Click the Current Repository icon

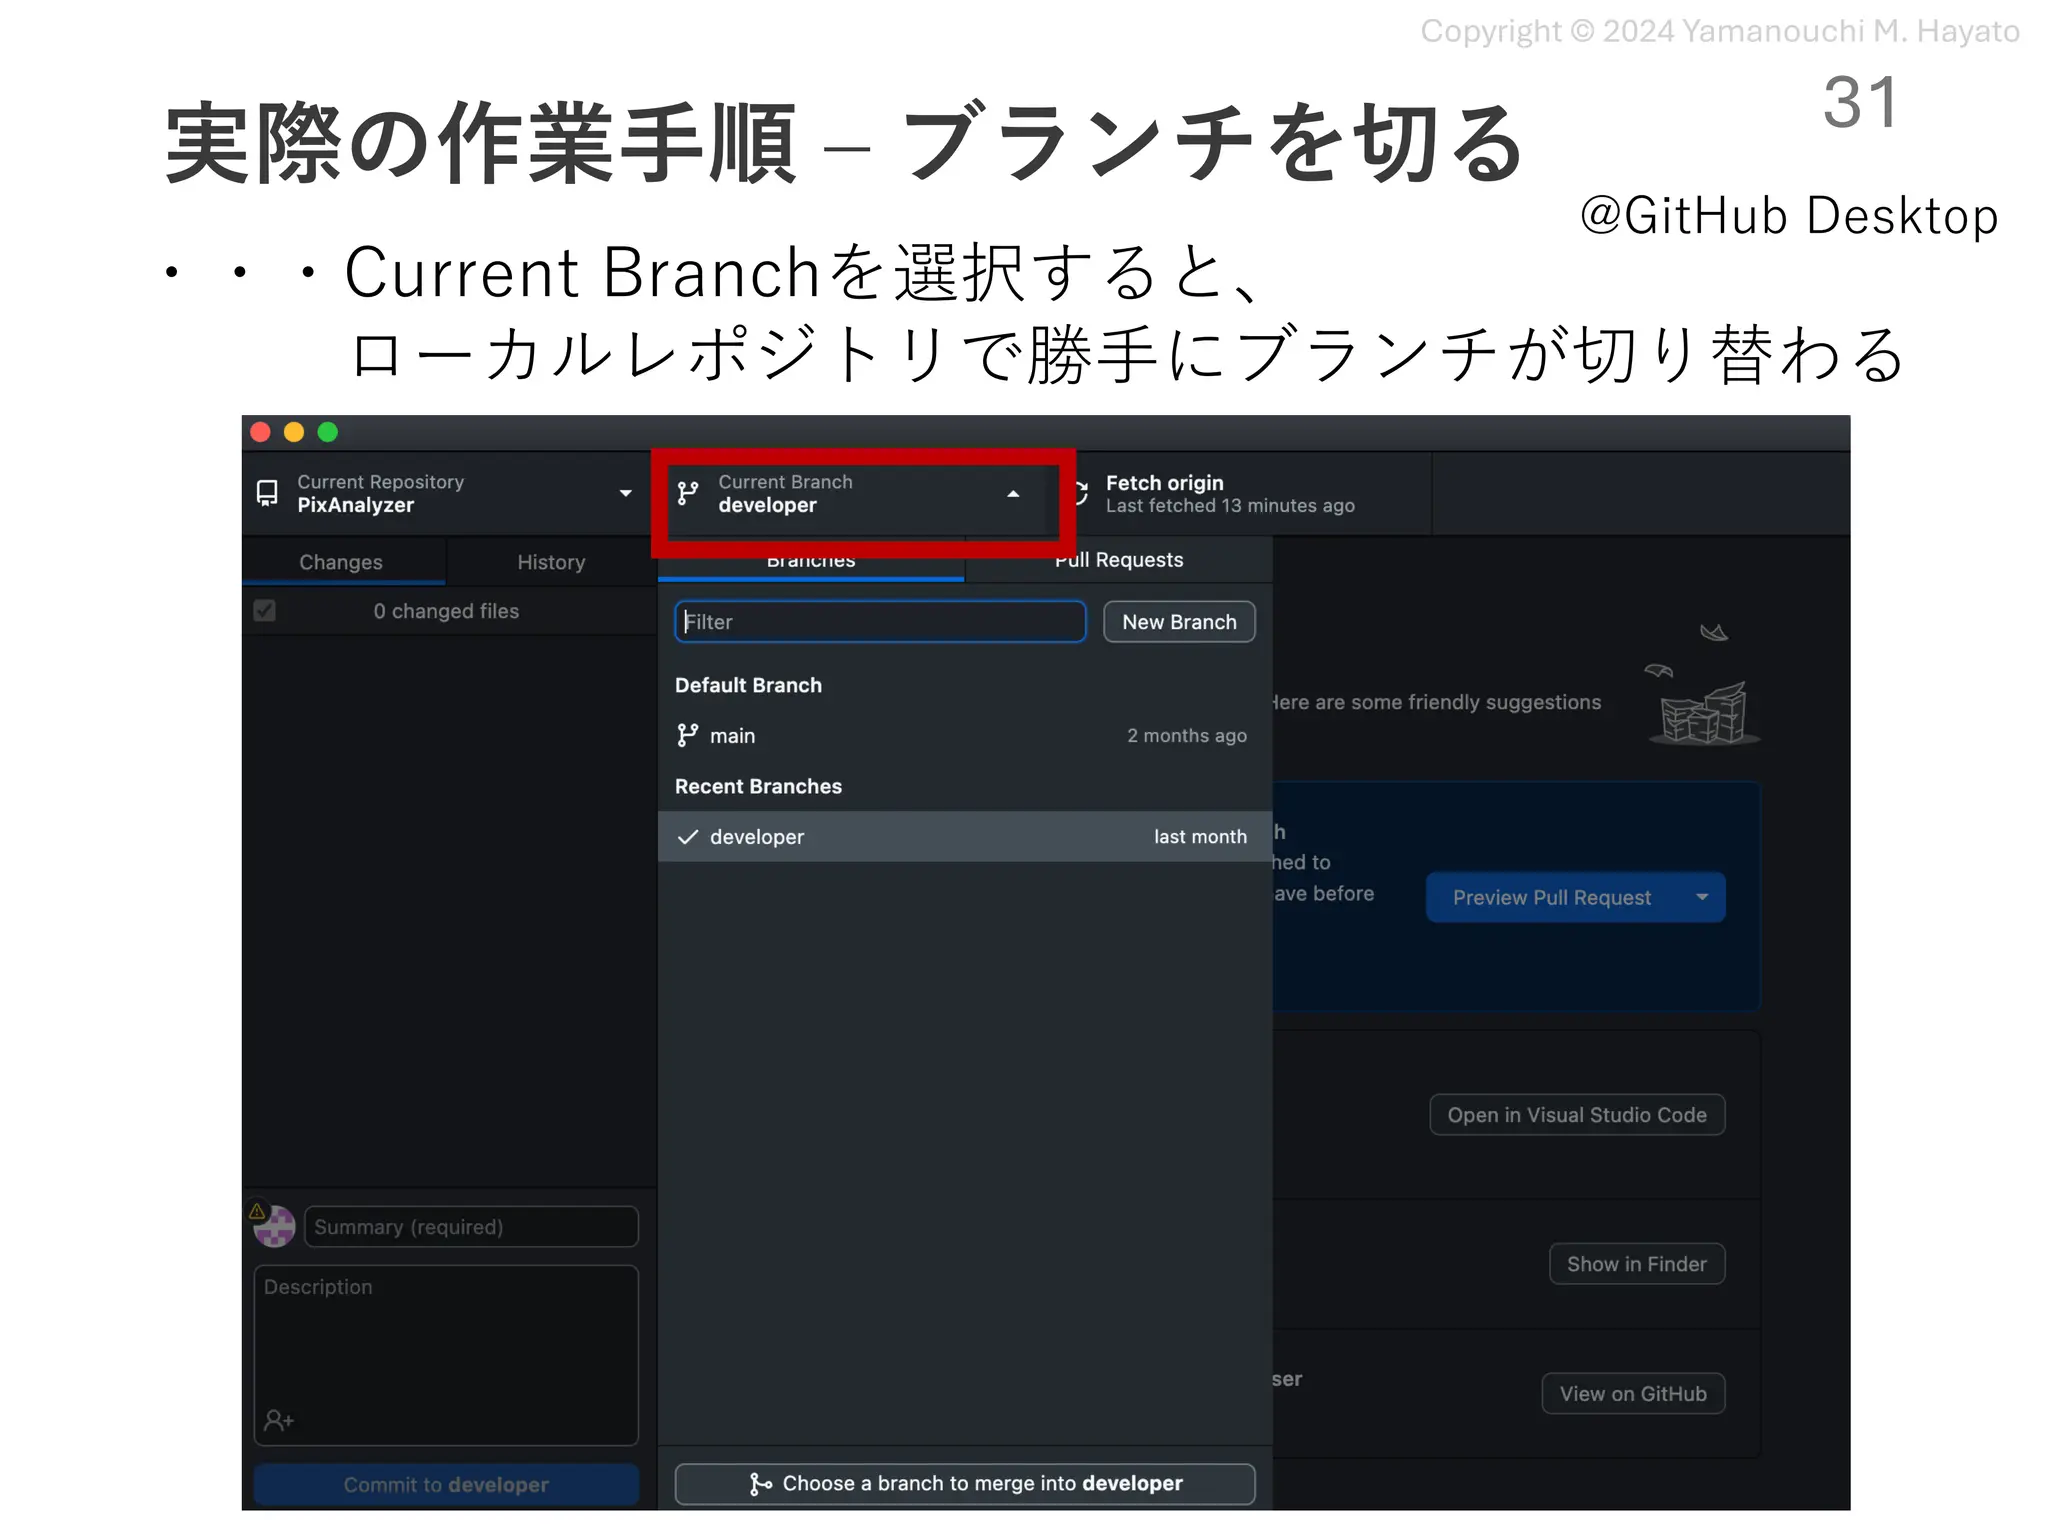click(267, 493)
